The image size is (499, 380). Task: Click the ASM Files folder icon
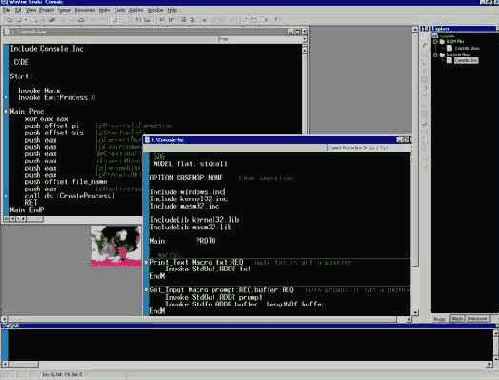click(x=442, y=42)
